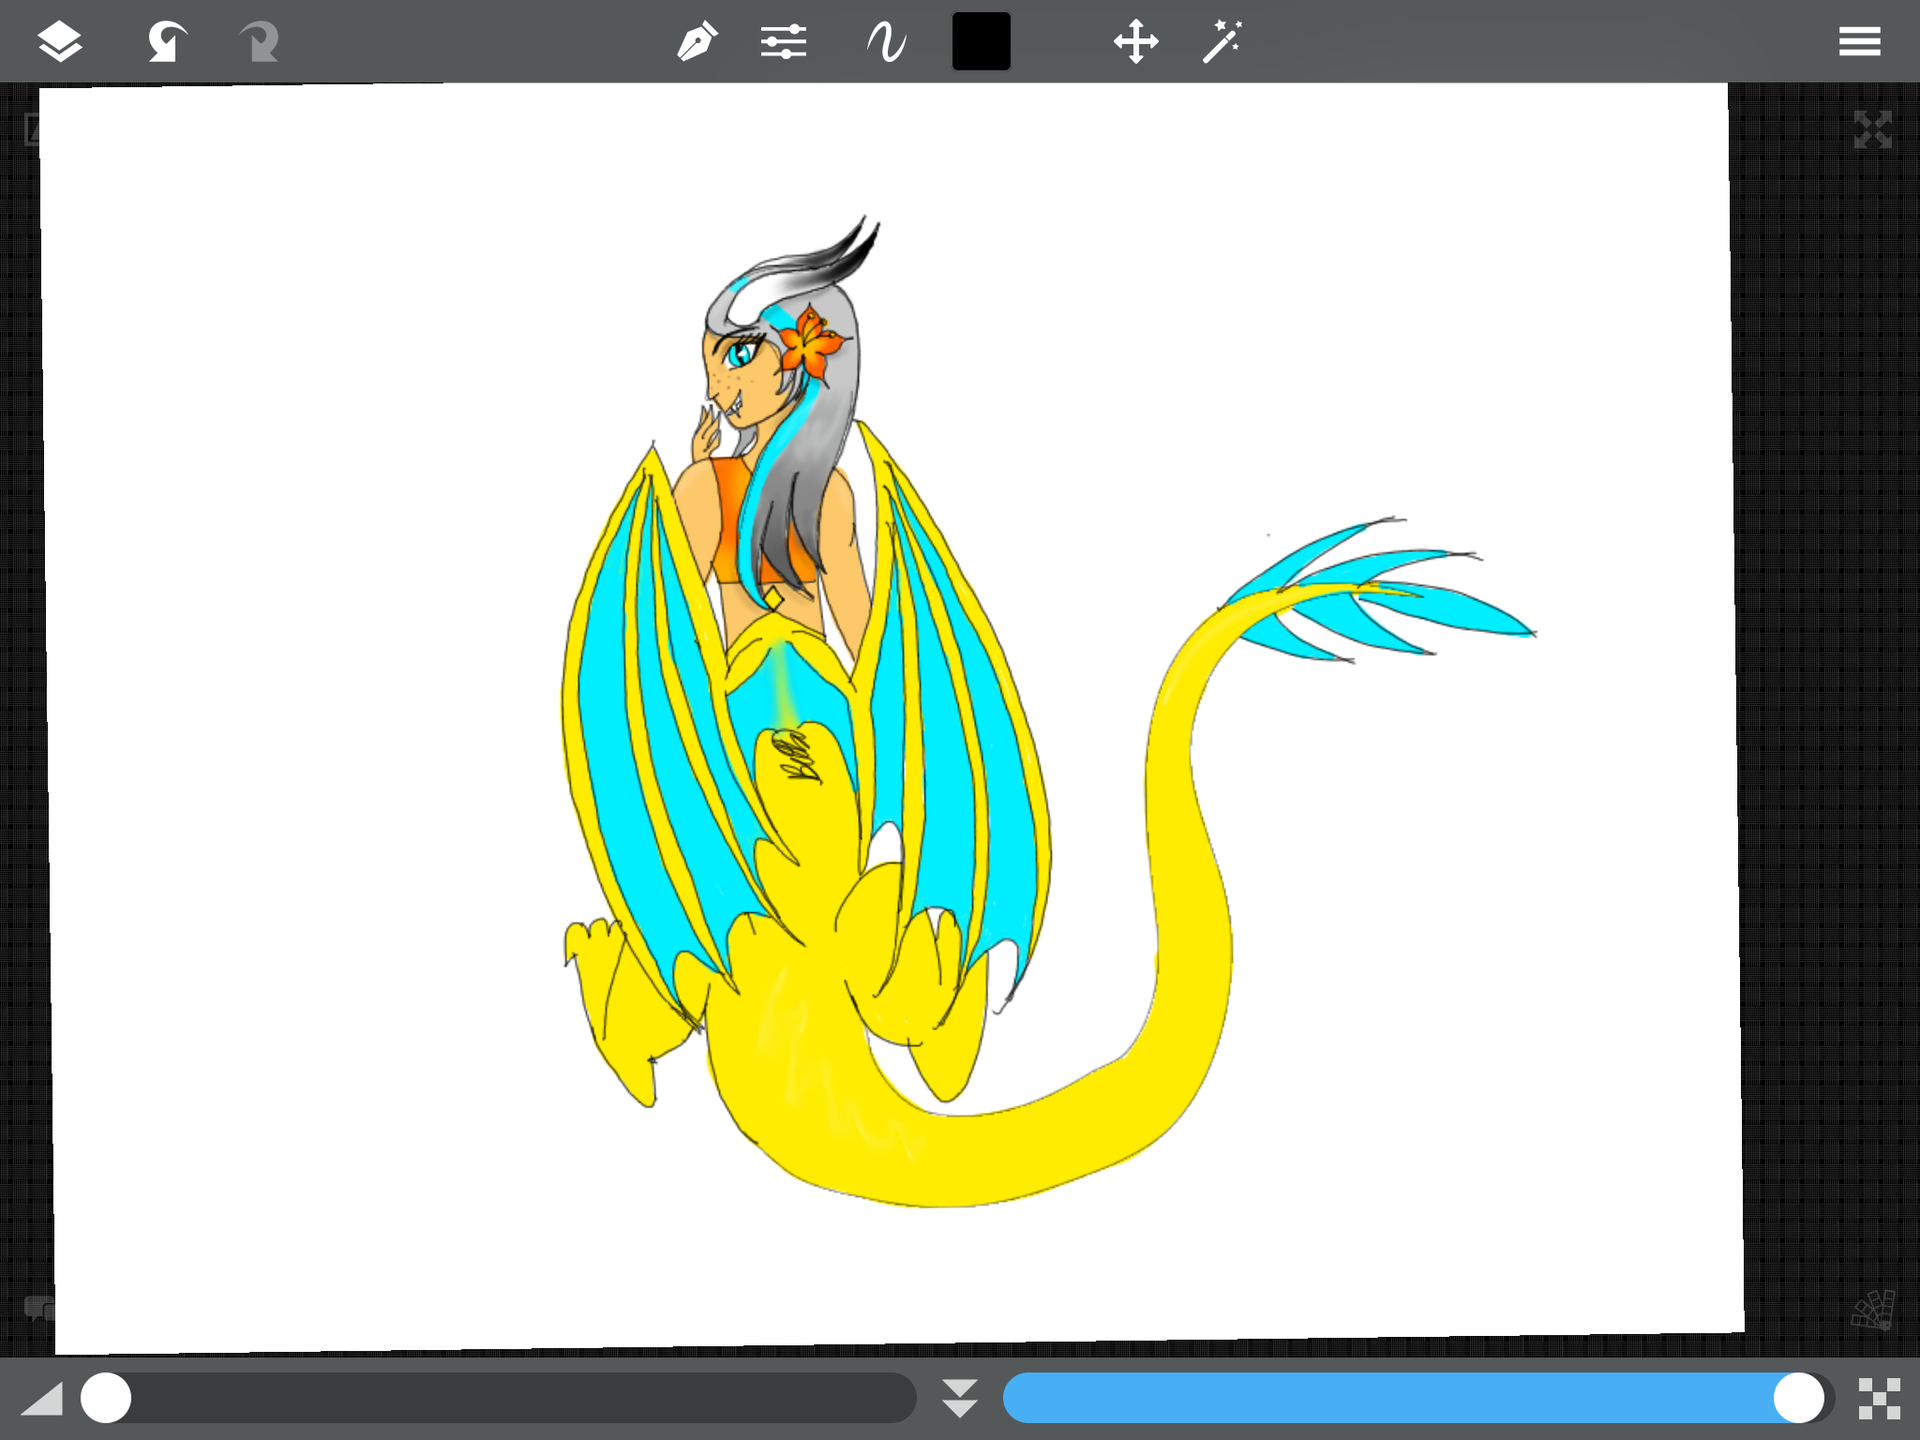Select the pen brush tool
This screenshot has width=1920, height=1440.
[x=697, y=42]
